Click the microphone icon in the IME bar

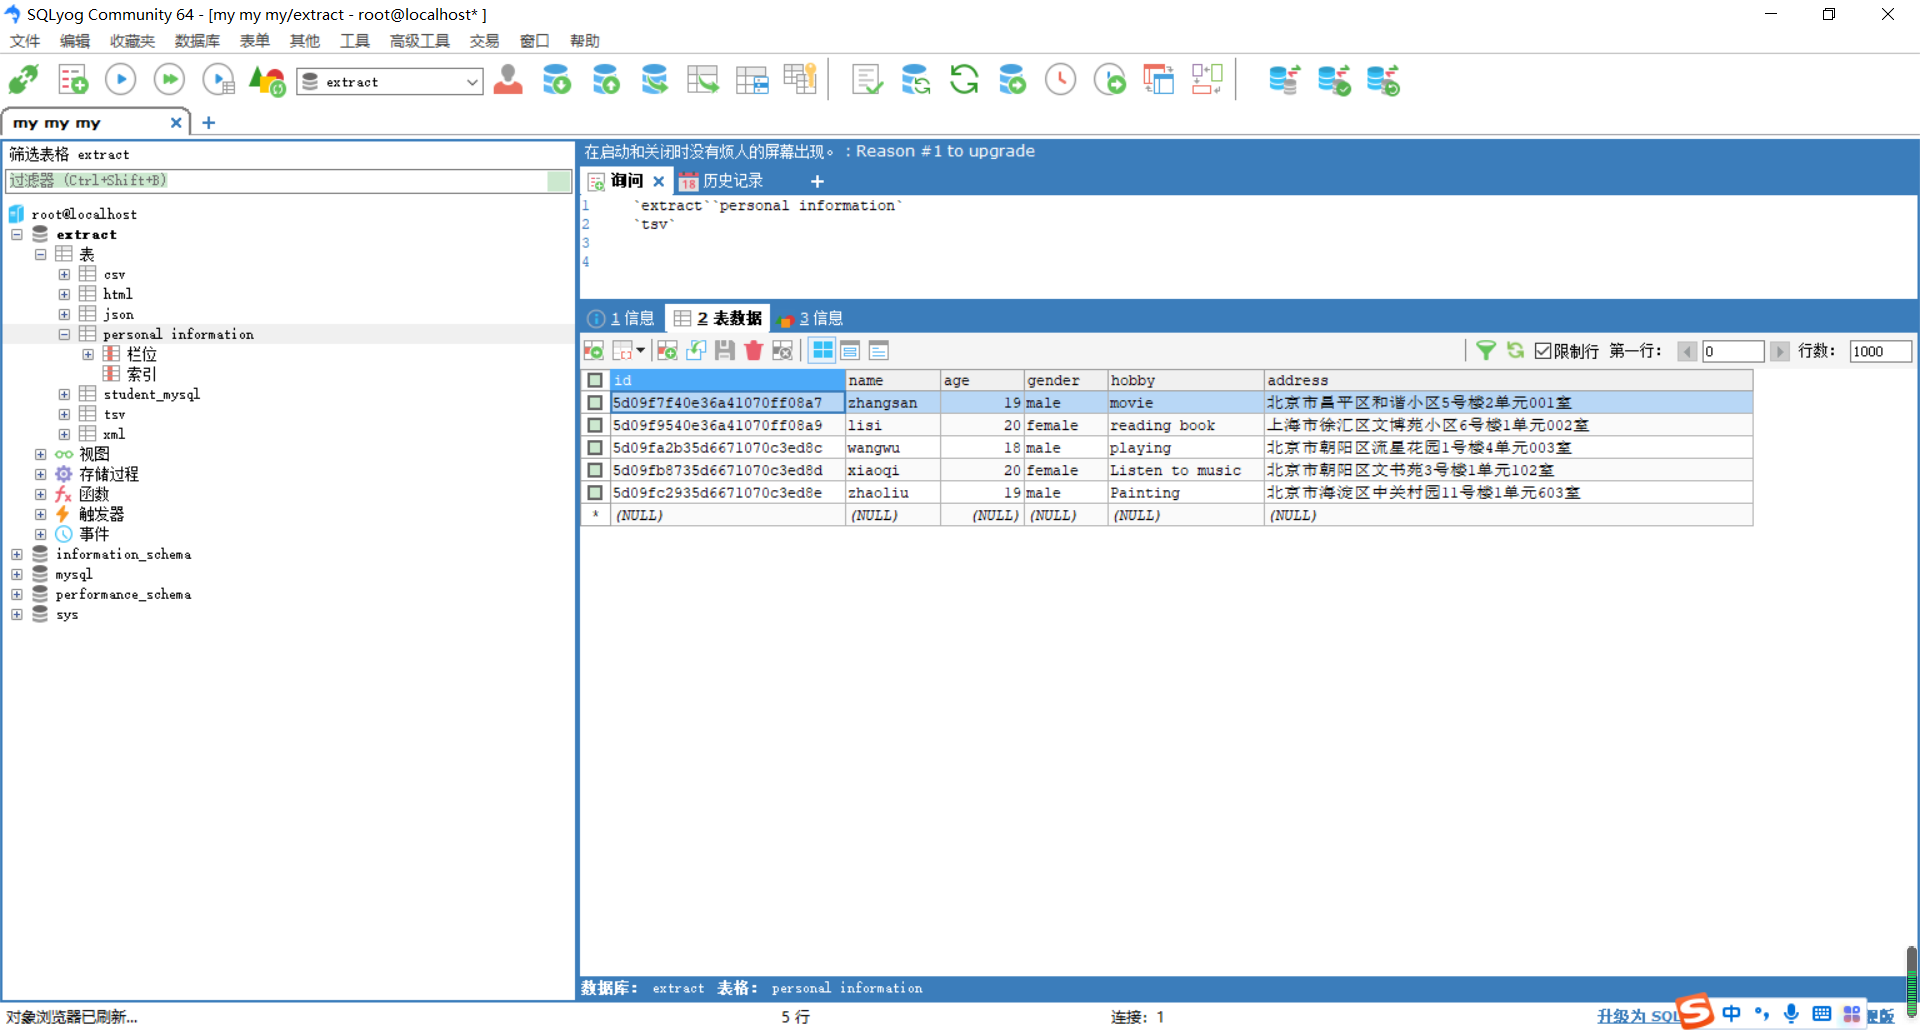(1791, 1014)
